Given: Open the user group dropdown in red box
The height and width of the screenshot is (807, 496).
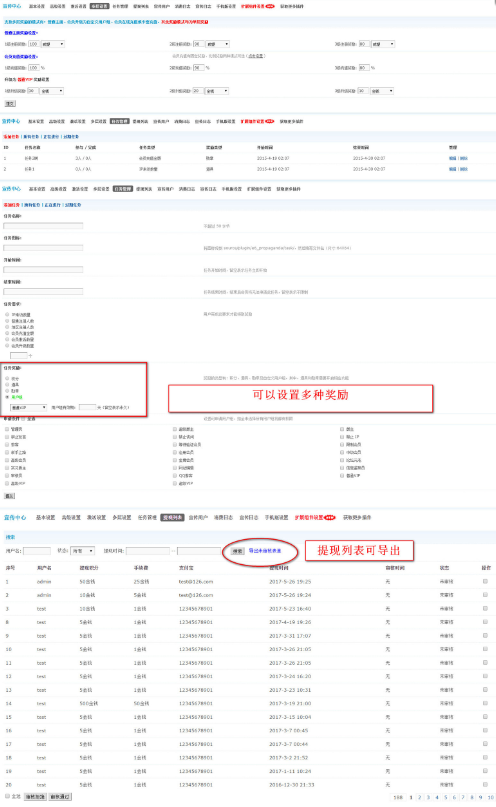Looking at the screenshot, I should coord(29,407).
